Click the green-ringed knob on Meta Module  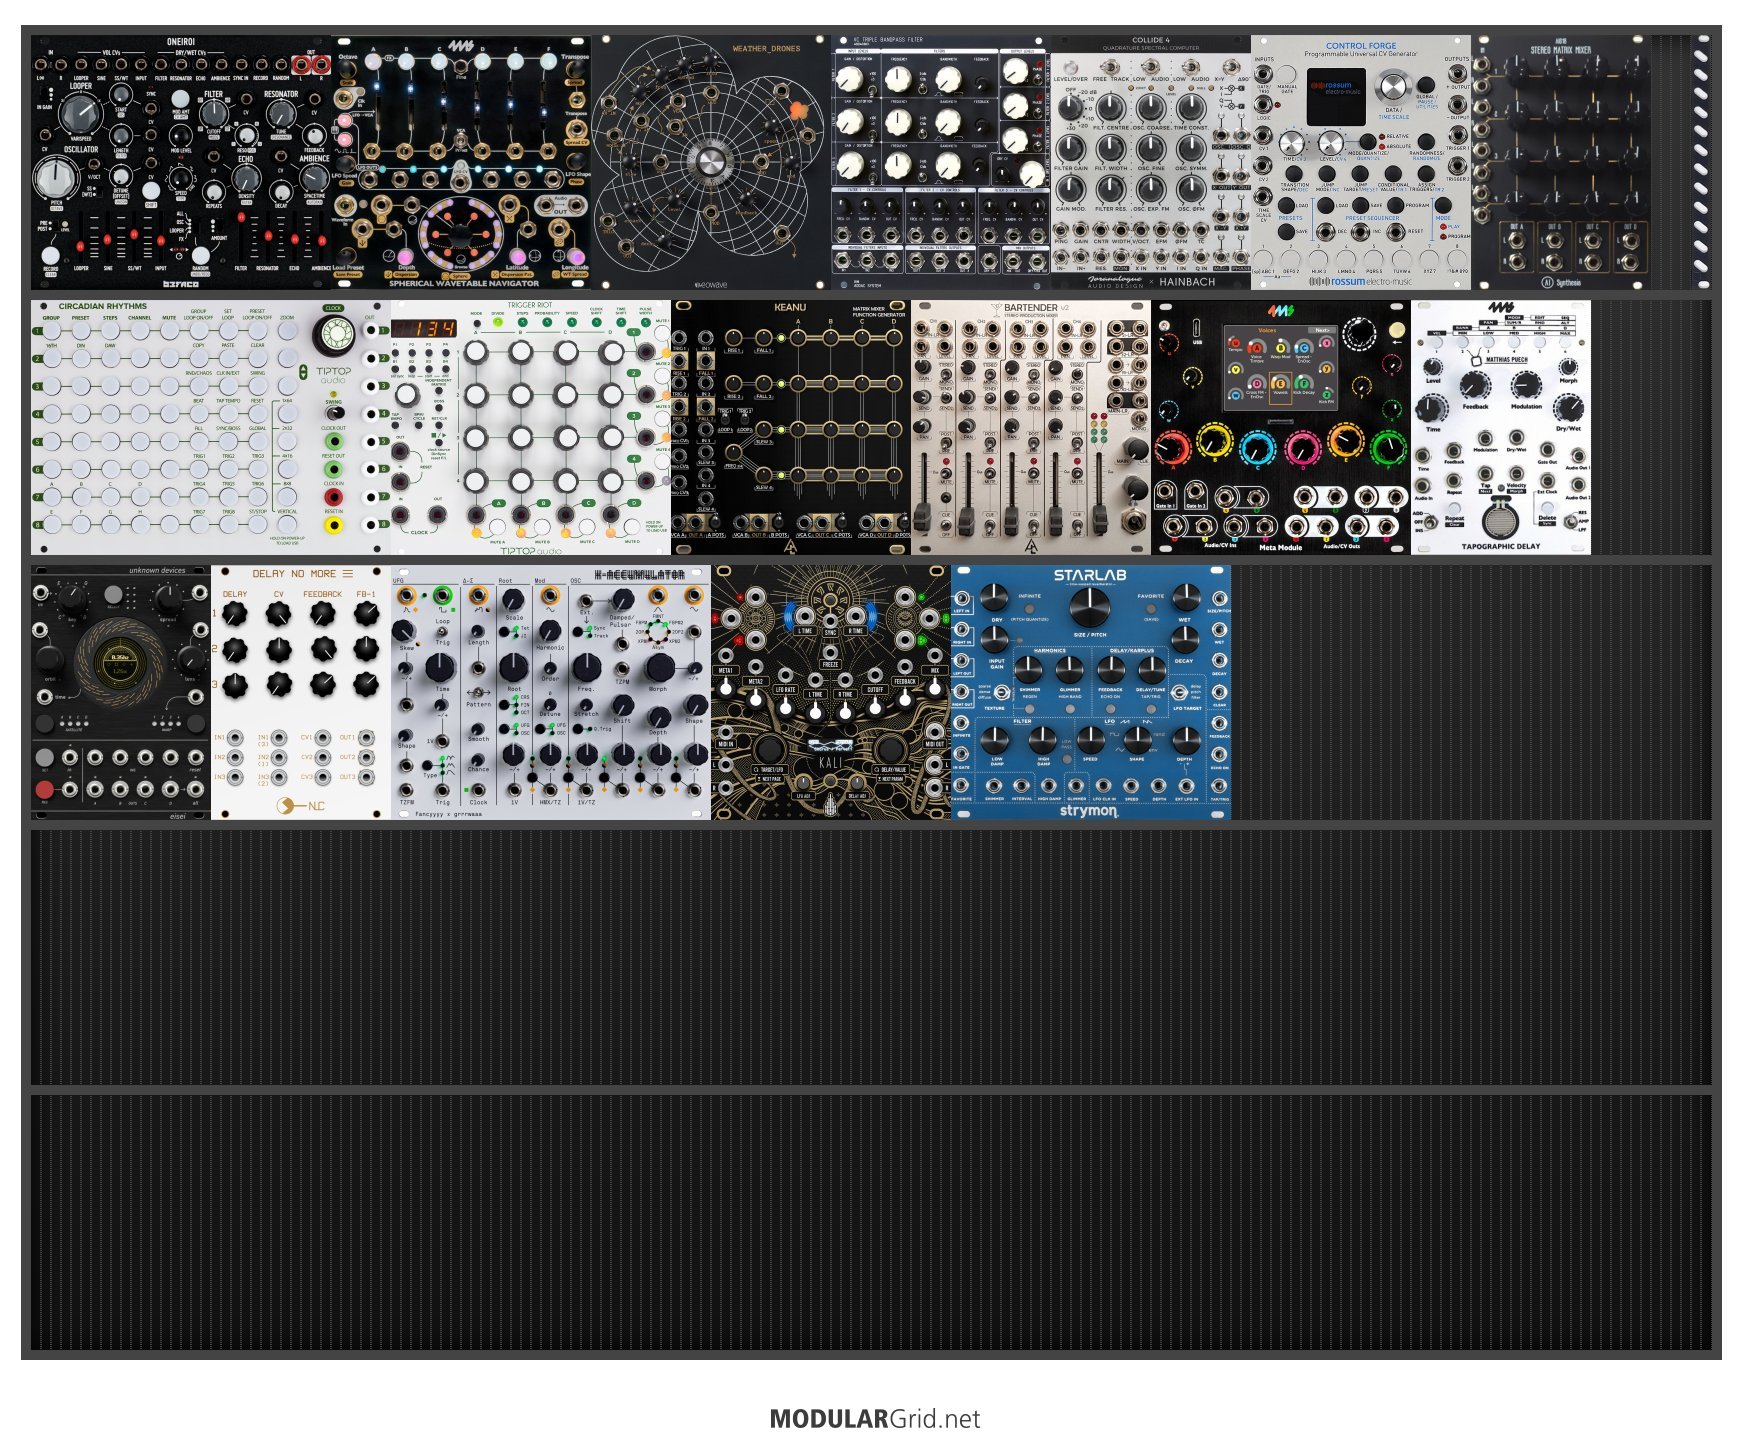pos(1388,446)
